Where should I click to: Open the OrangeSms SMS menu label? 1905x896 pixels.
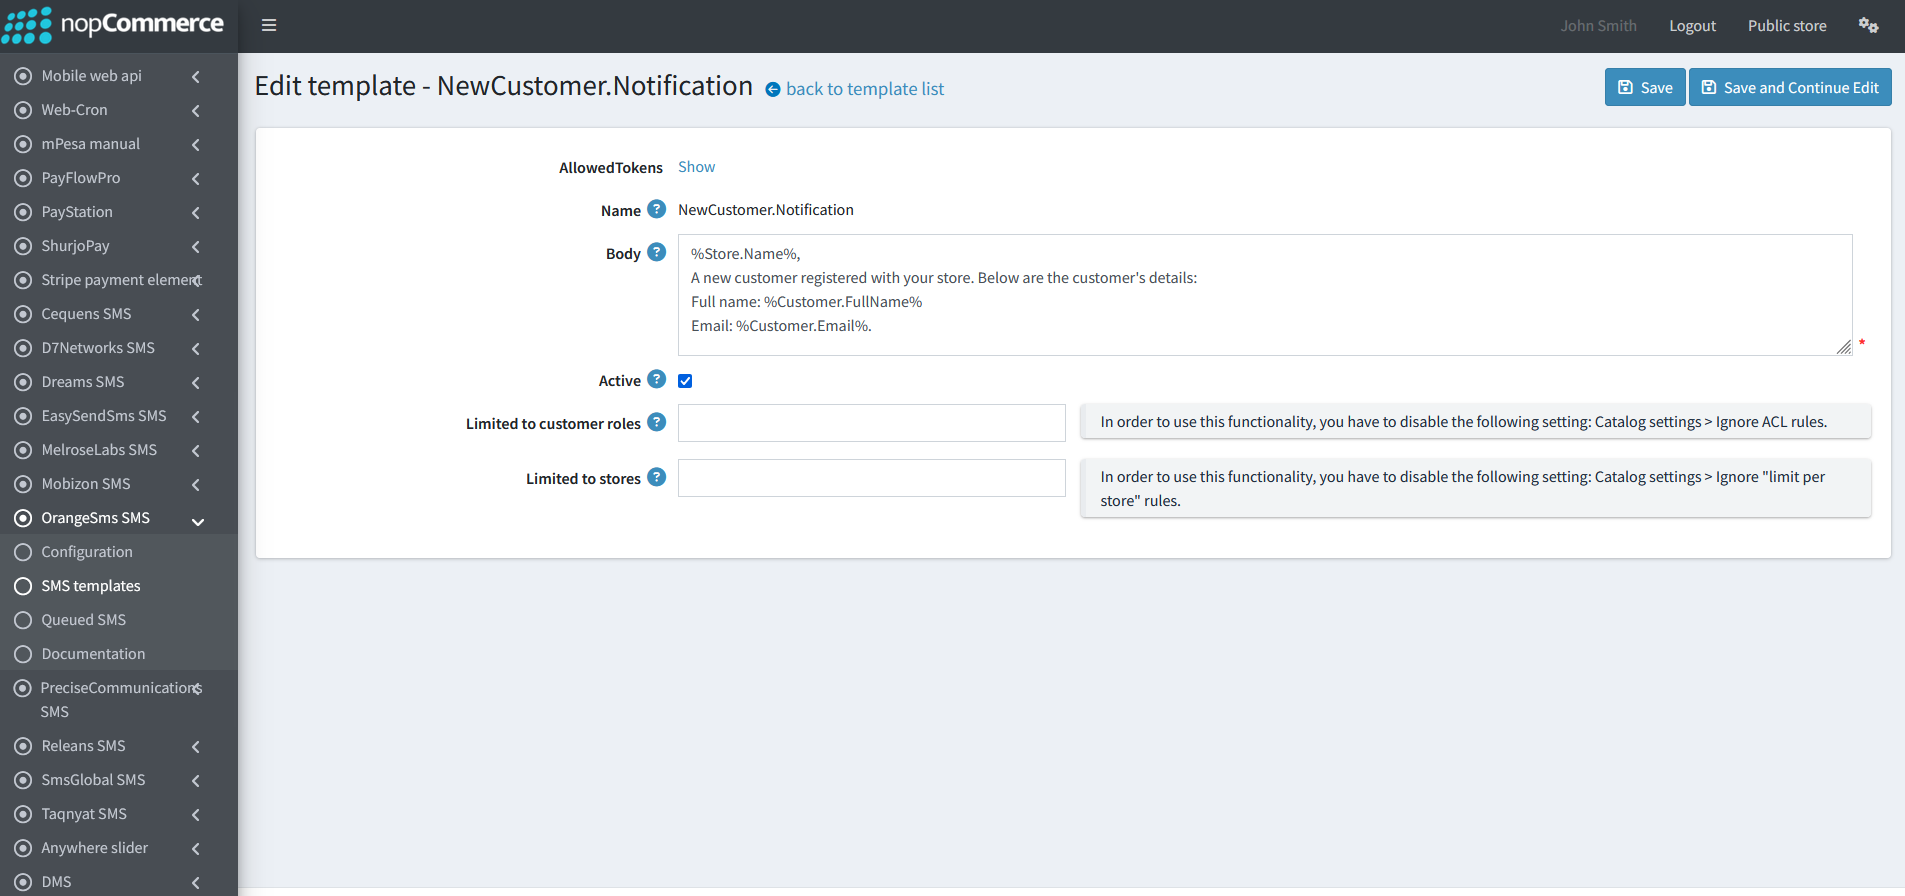pos(95,518)
